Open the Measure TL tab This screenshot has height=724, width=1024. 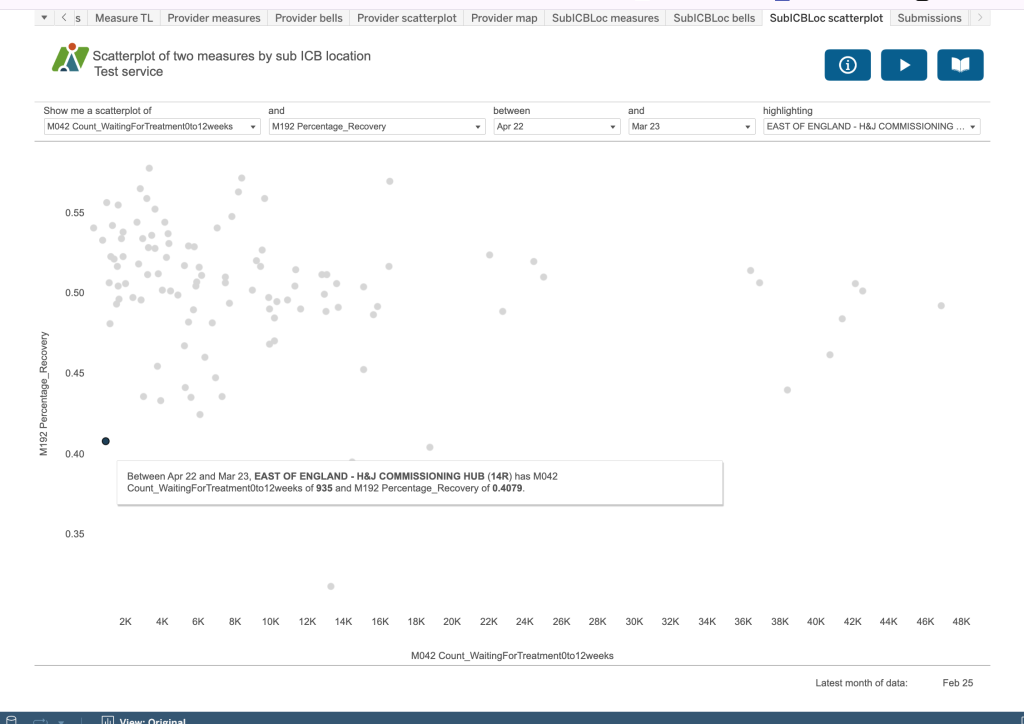(124, 18)
